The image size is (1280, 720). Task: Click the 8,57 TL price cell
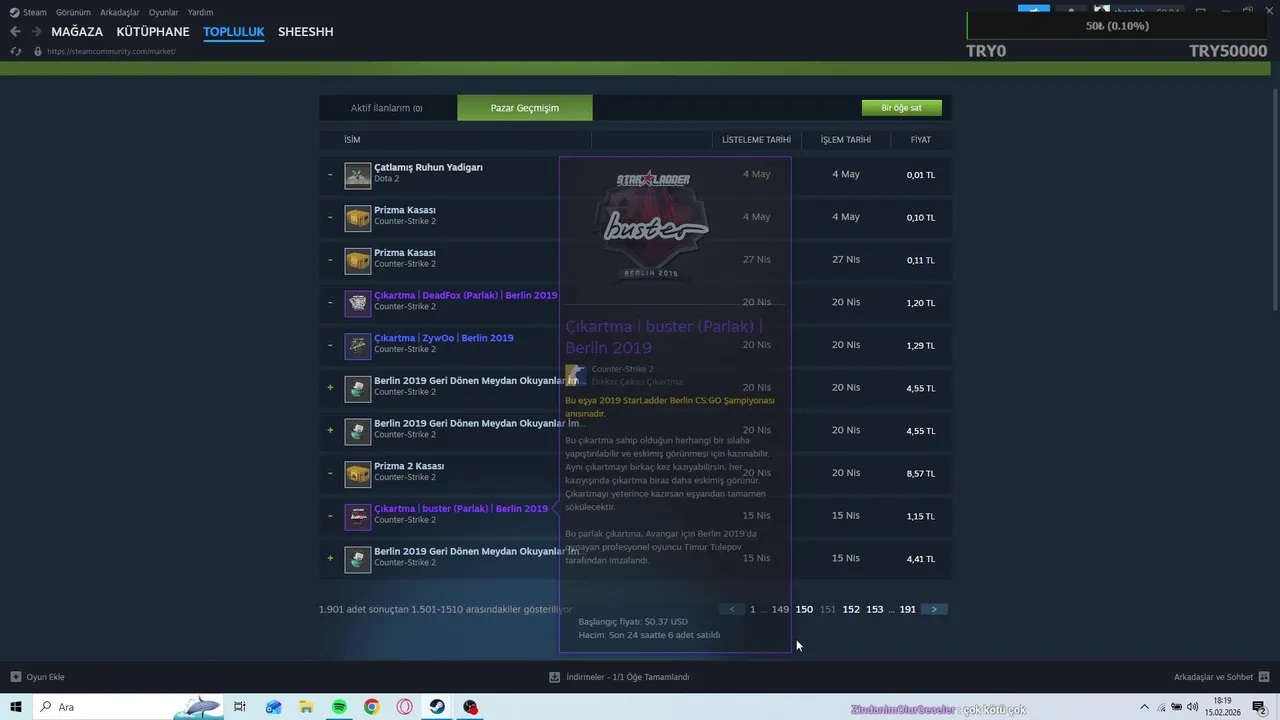[x=921, y=474]
